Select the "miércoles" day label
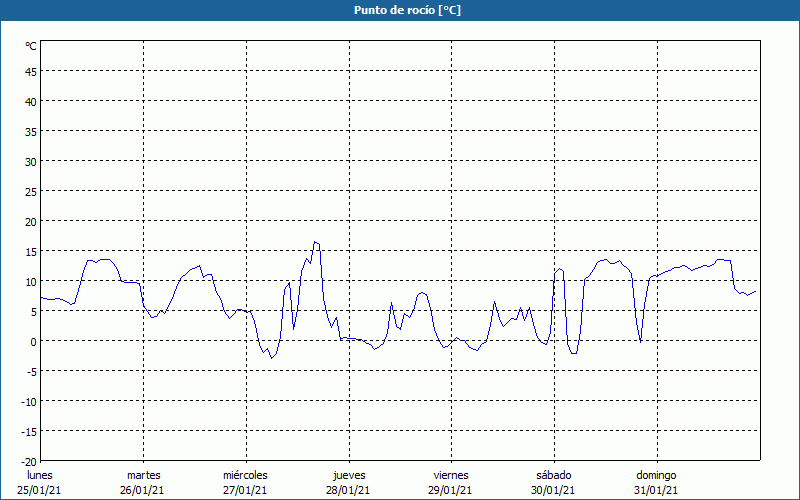 pos(245,475)
